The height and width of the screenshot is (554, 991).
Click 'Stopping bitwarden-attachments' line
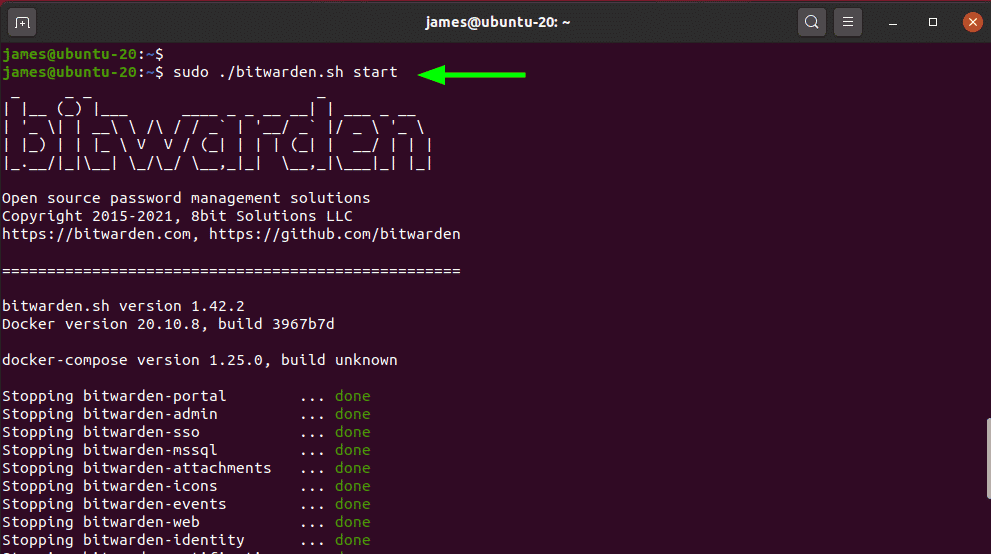click(186, 468)
